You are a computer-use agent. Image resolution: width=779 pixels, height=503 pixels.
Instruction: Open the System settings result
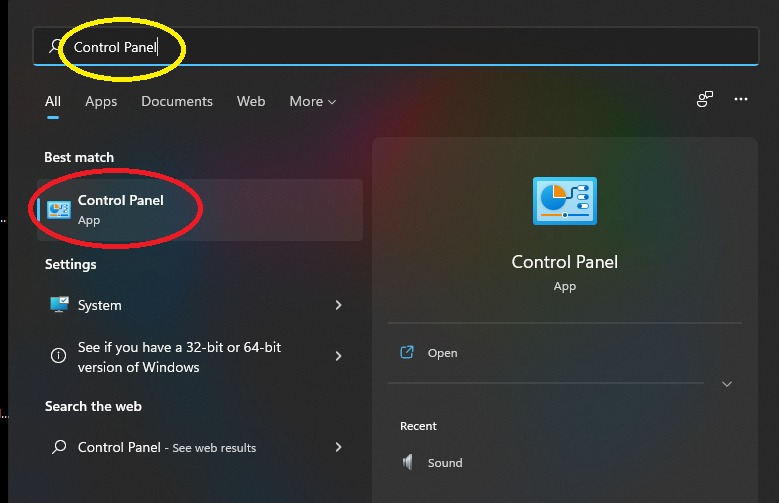tap(198, 305)
